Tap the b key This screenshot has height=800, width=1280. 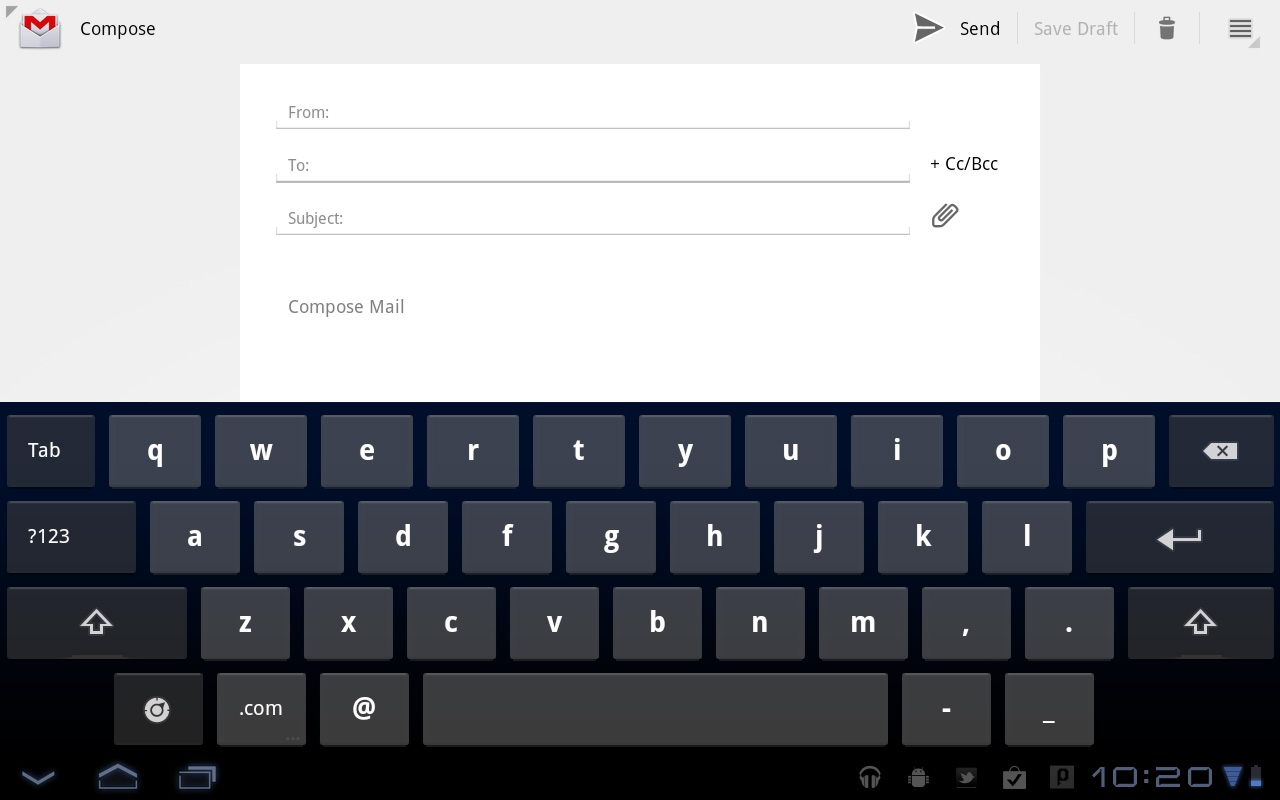[657, 623]
